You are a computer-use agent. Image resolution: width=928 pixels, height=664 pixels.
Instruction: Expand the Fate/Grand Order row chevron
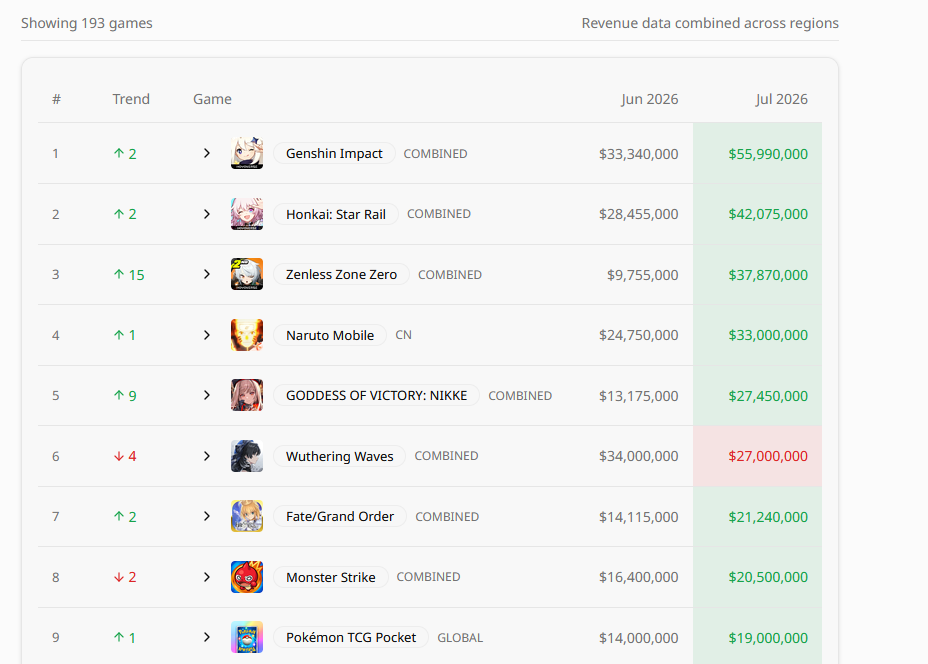pos(207,516)
